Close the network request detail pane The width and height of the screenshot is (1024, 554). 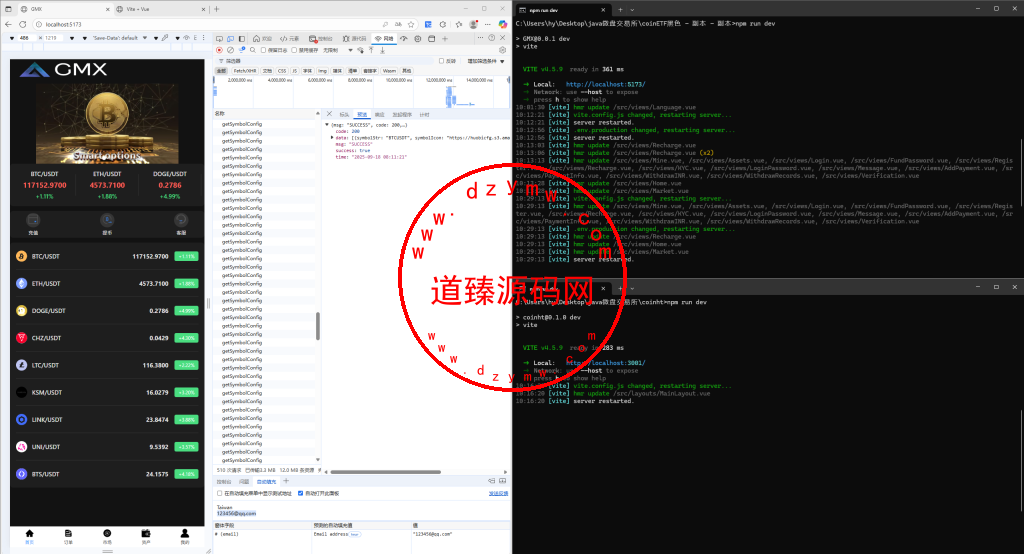(x=329, y=114)
